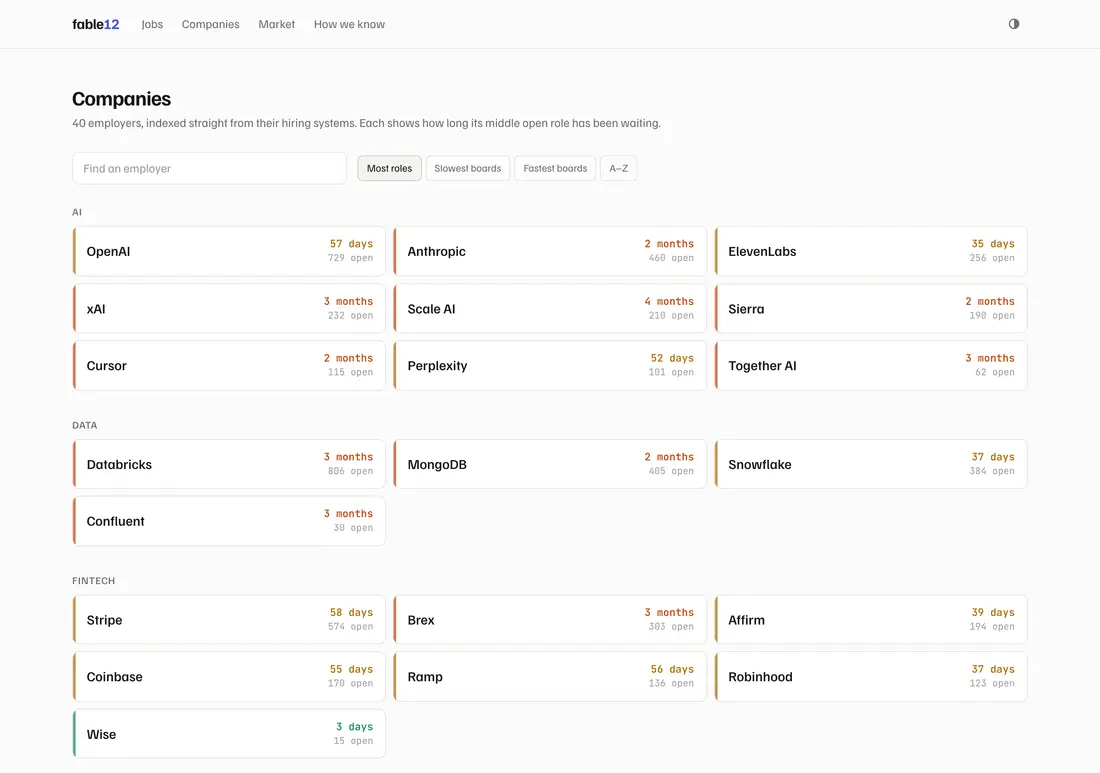Click the "384 open" count on Snowflake
Viewport: 1100px width, 773px height.
click(992, 471)
